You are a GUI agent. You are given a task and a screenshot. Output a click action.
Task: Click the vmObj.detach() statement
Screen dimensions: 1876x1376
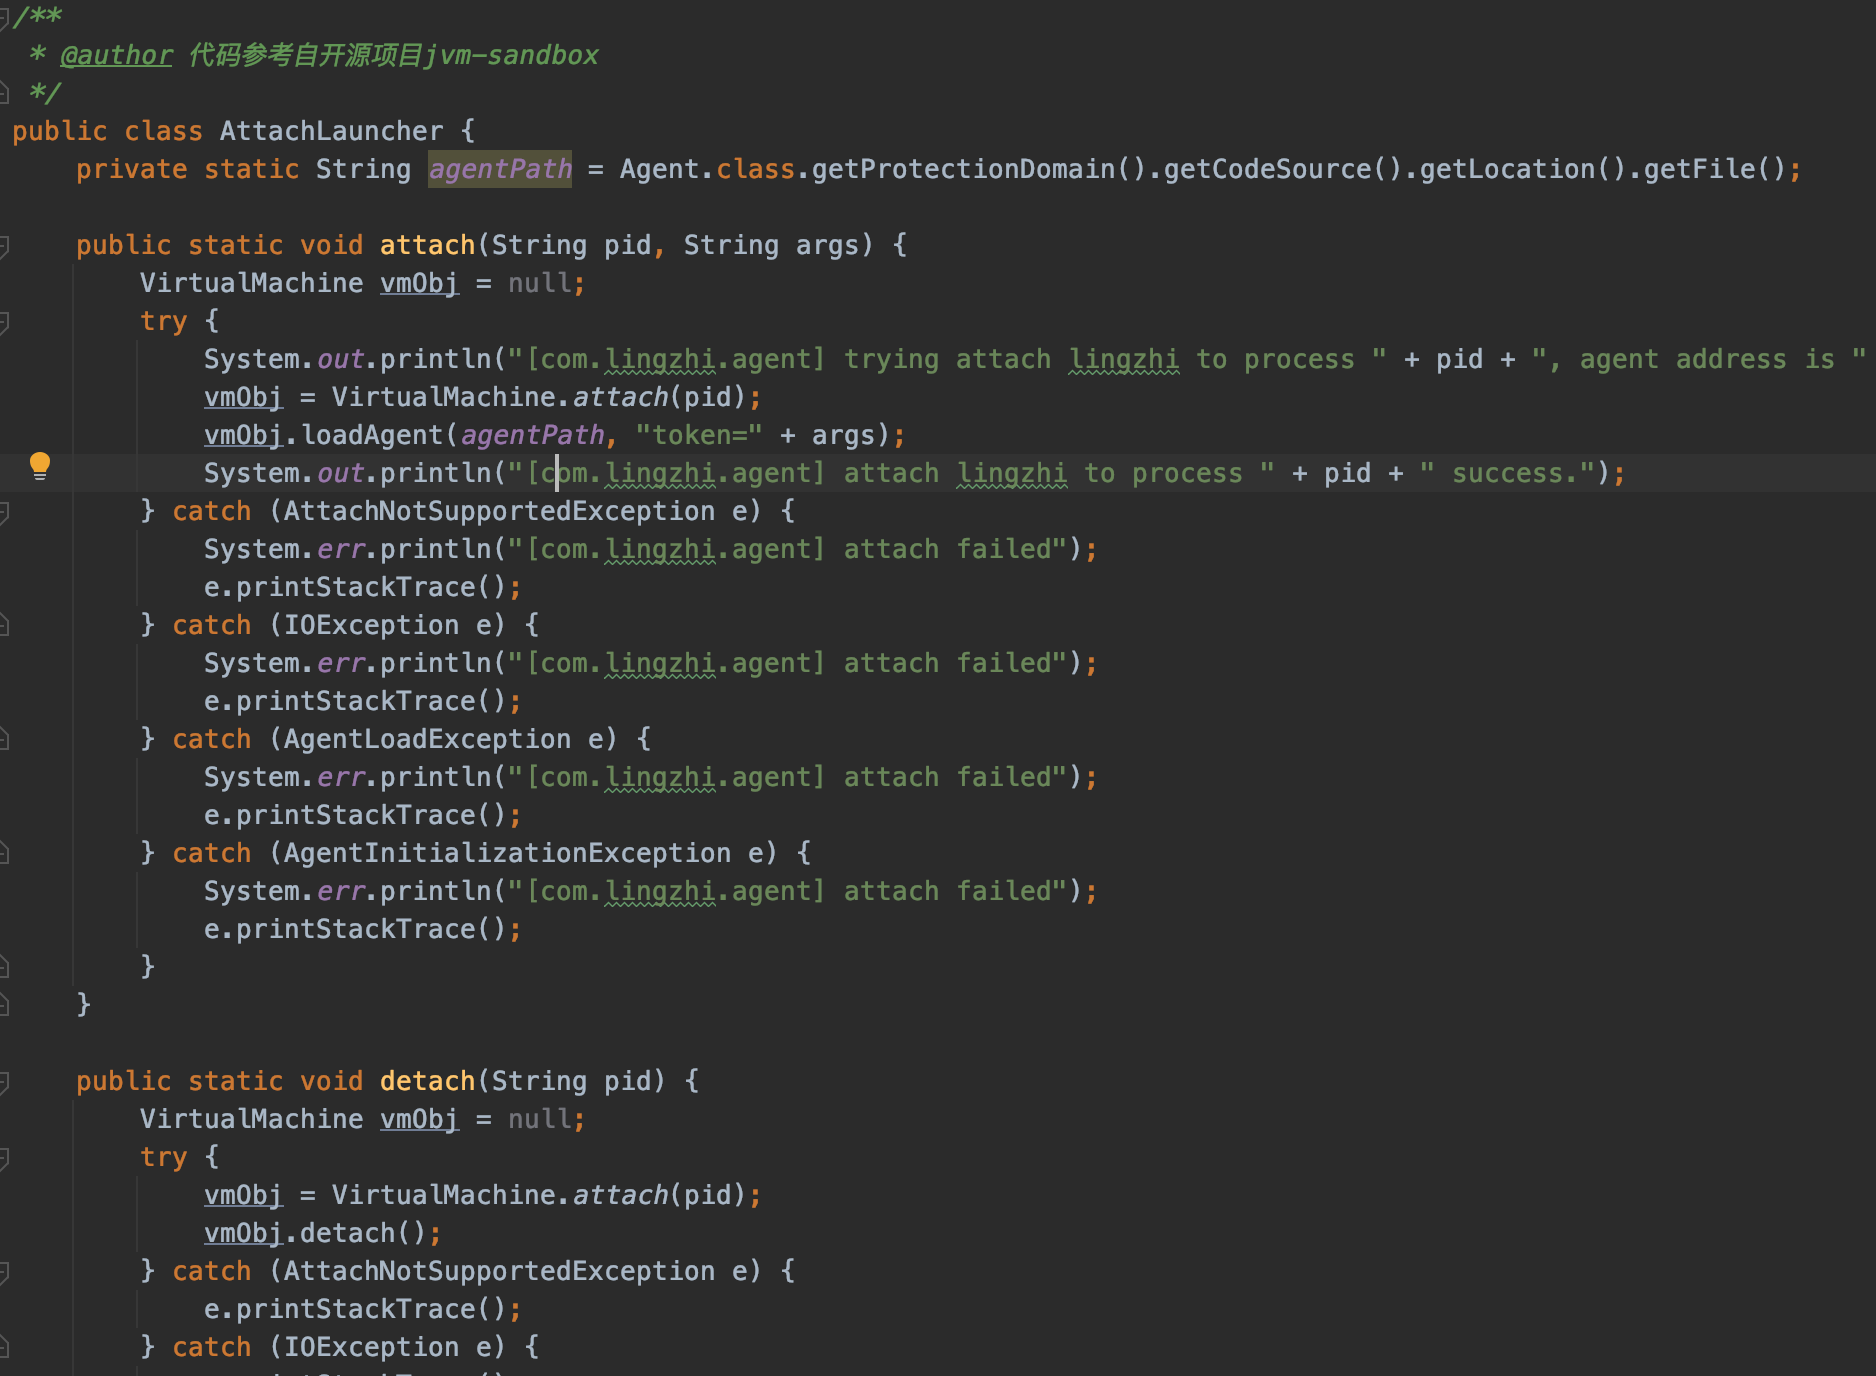click(x=320, y=1233)
